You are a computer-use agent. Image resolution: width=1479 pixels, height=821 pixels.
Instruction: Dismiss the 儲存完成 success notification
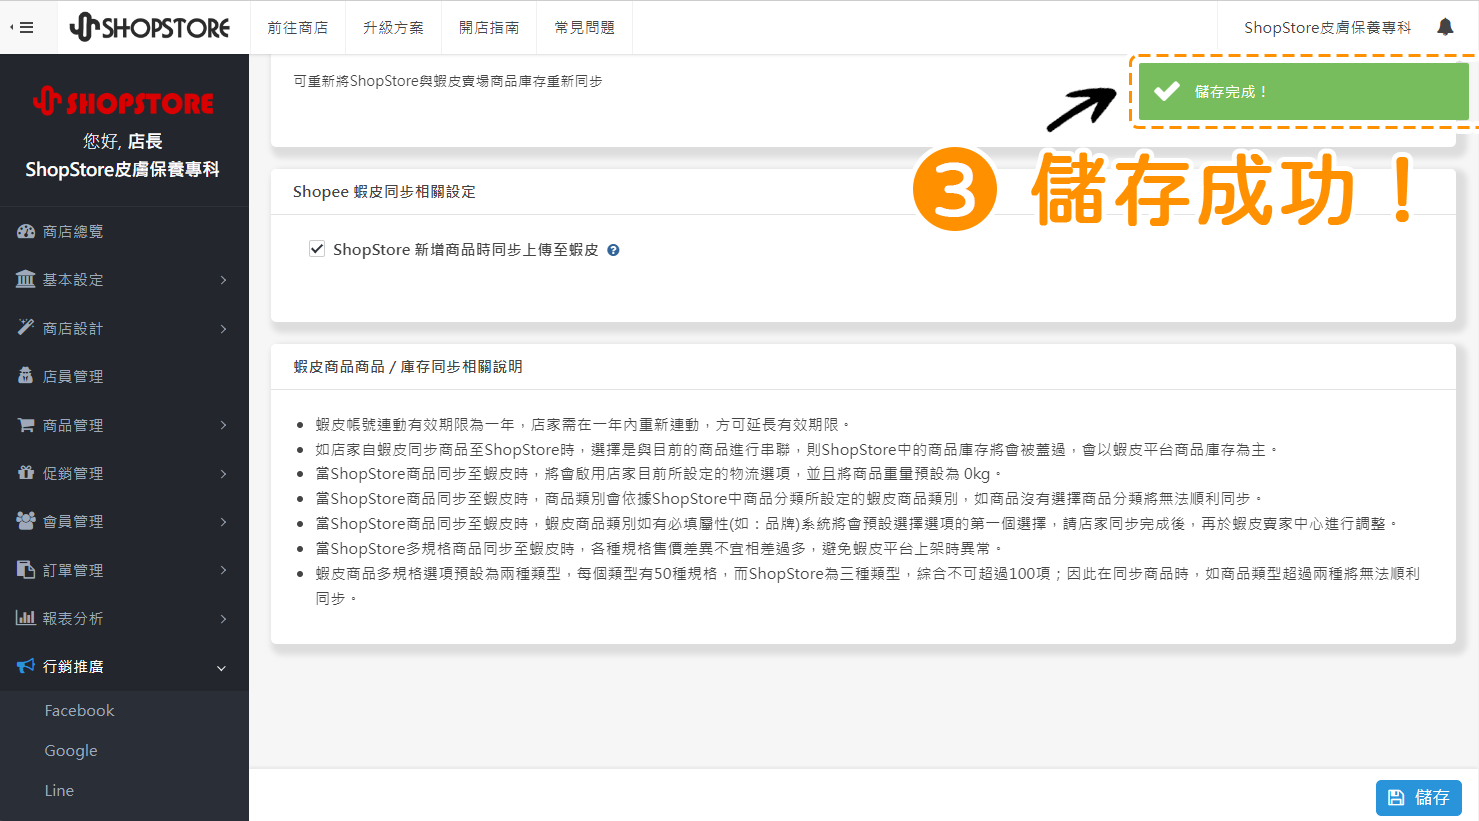tap(1304, 91)
